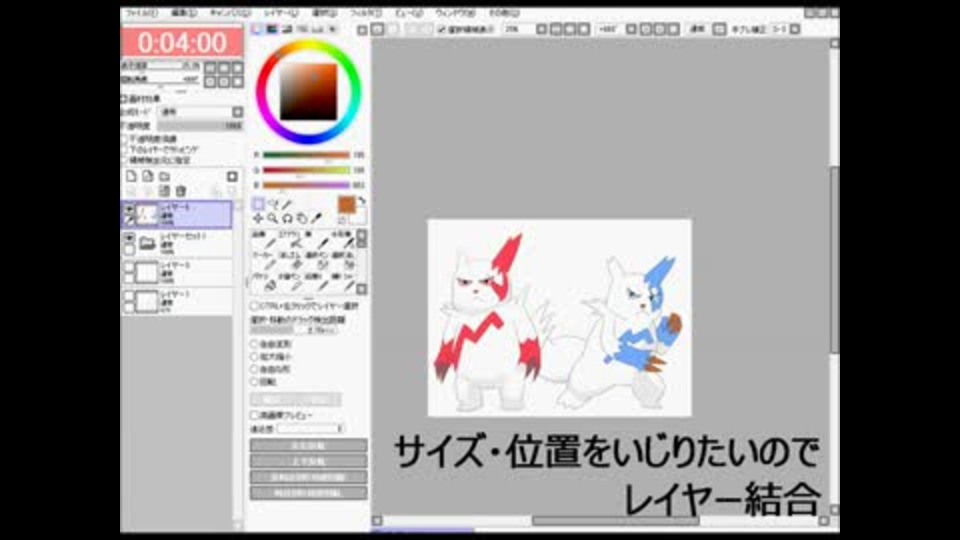Select the lasso selection tool

(273, 204)
